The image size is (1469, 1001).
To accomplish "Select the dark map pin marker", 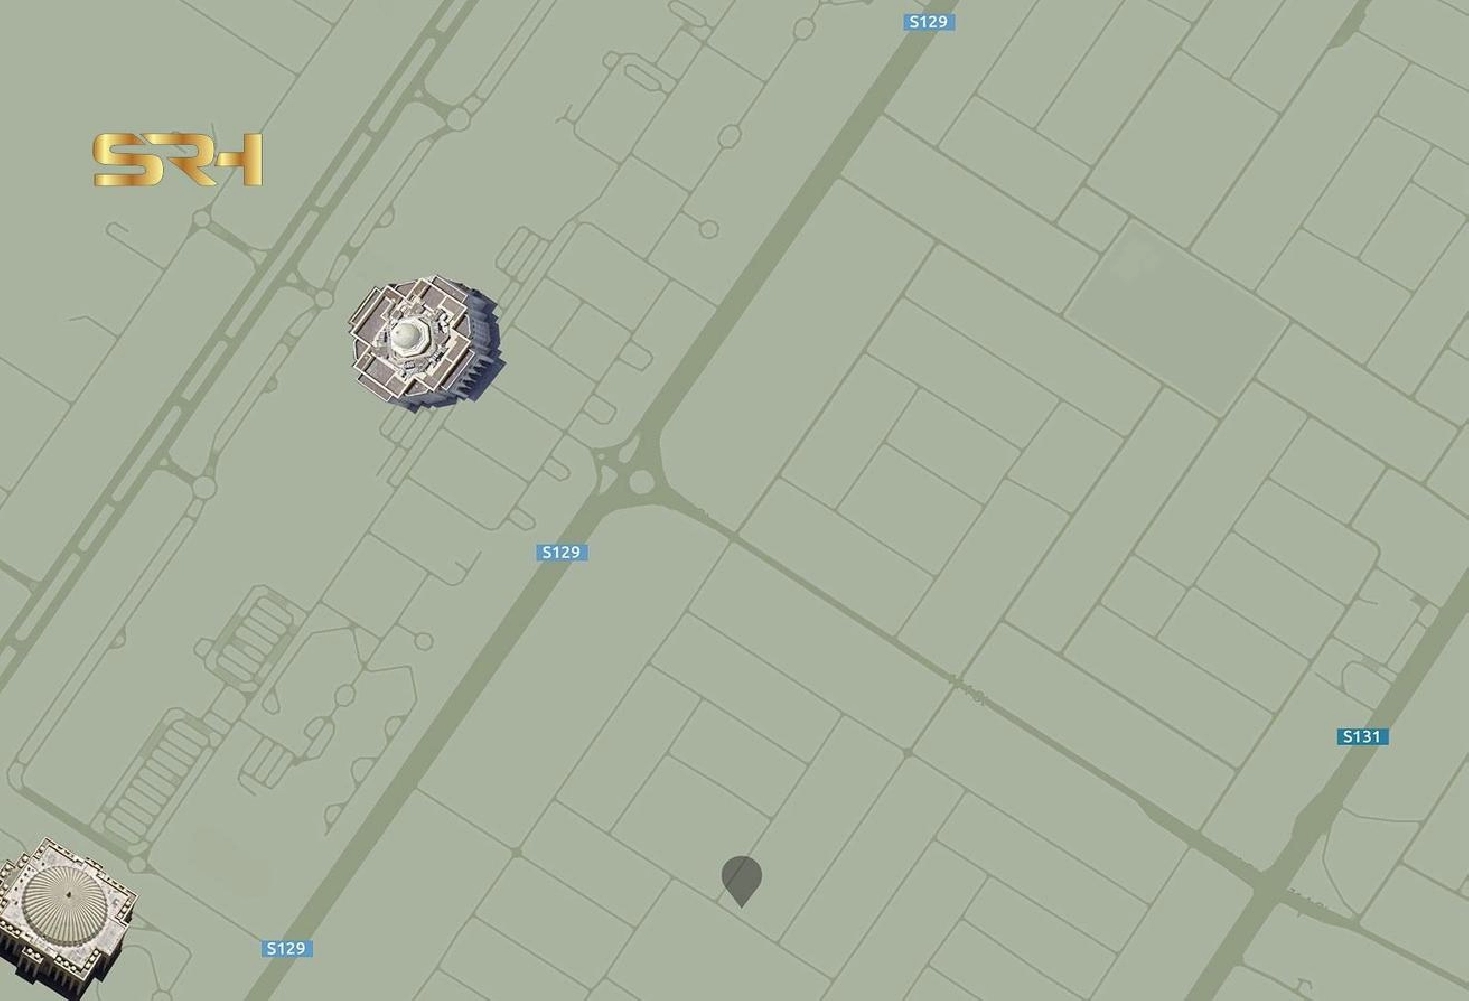I will (741, 881).
